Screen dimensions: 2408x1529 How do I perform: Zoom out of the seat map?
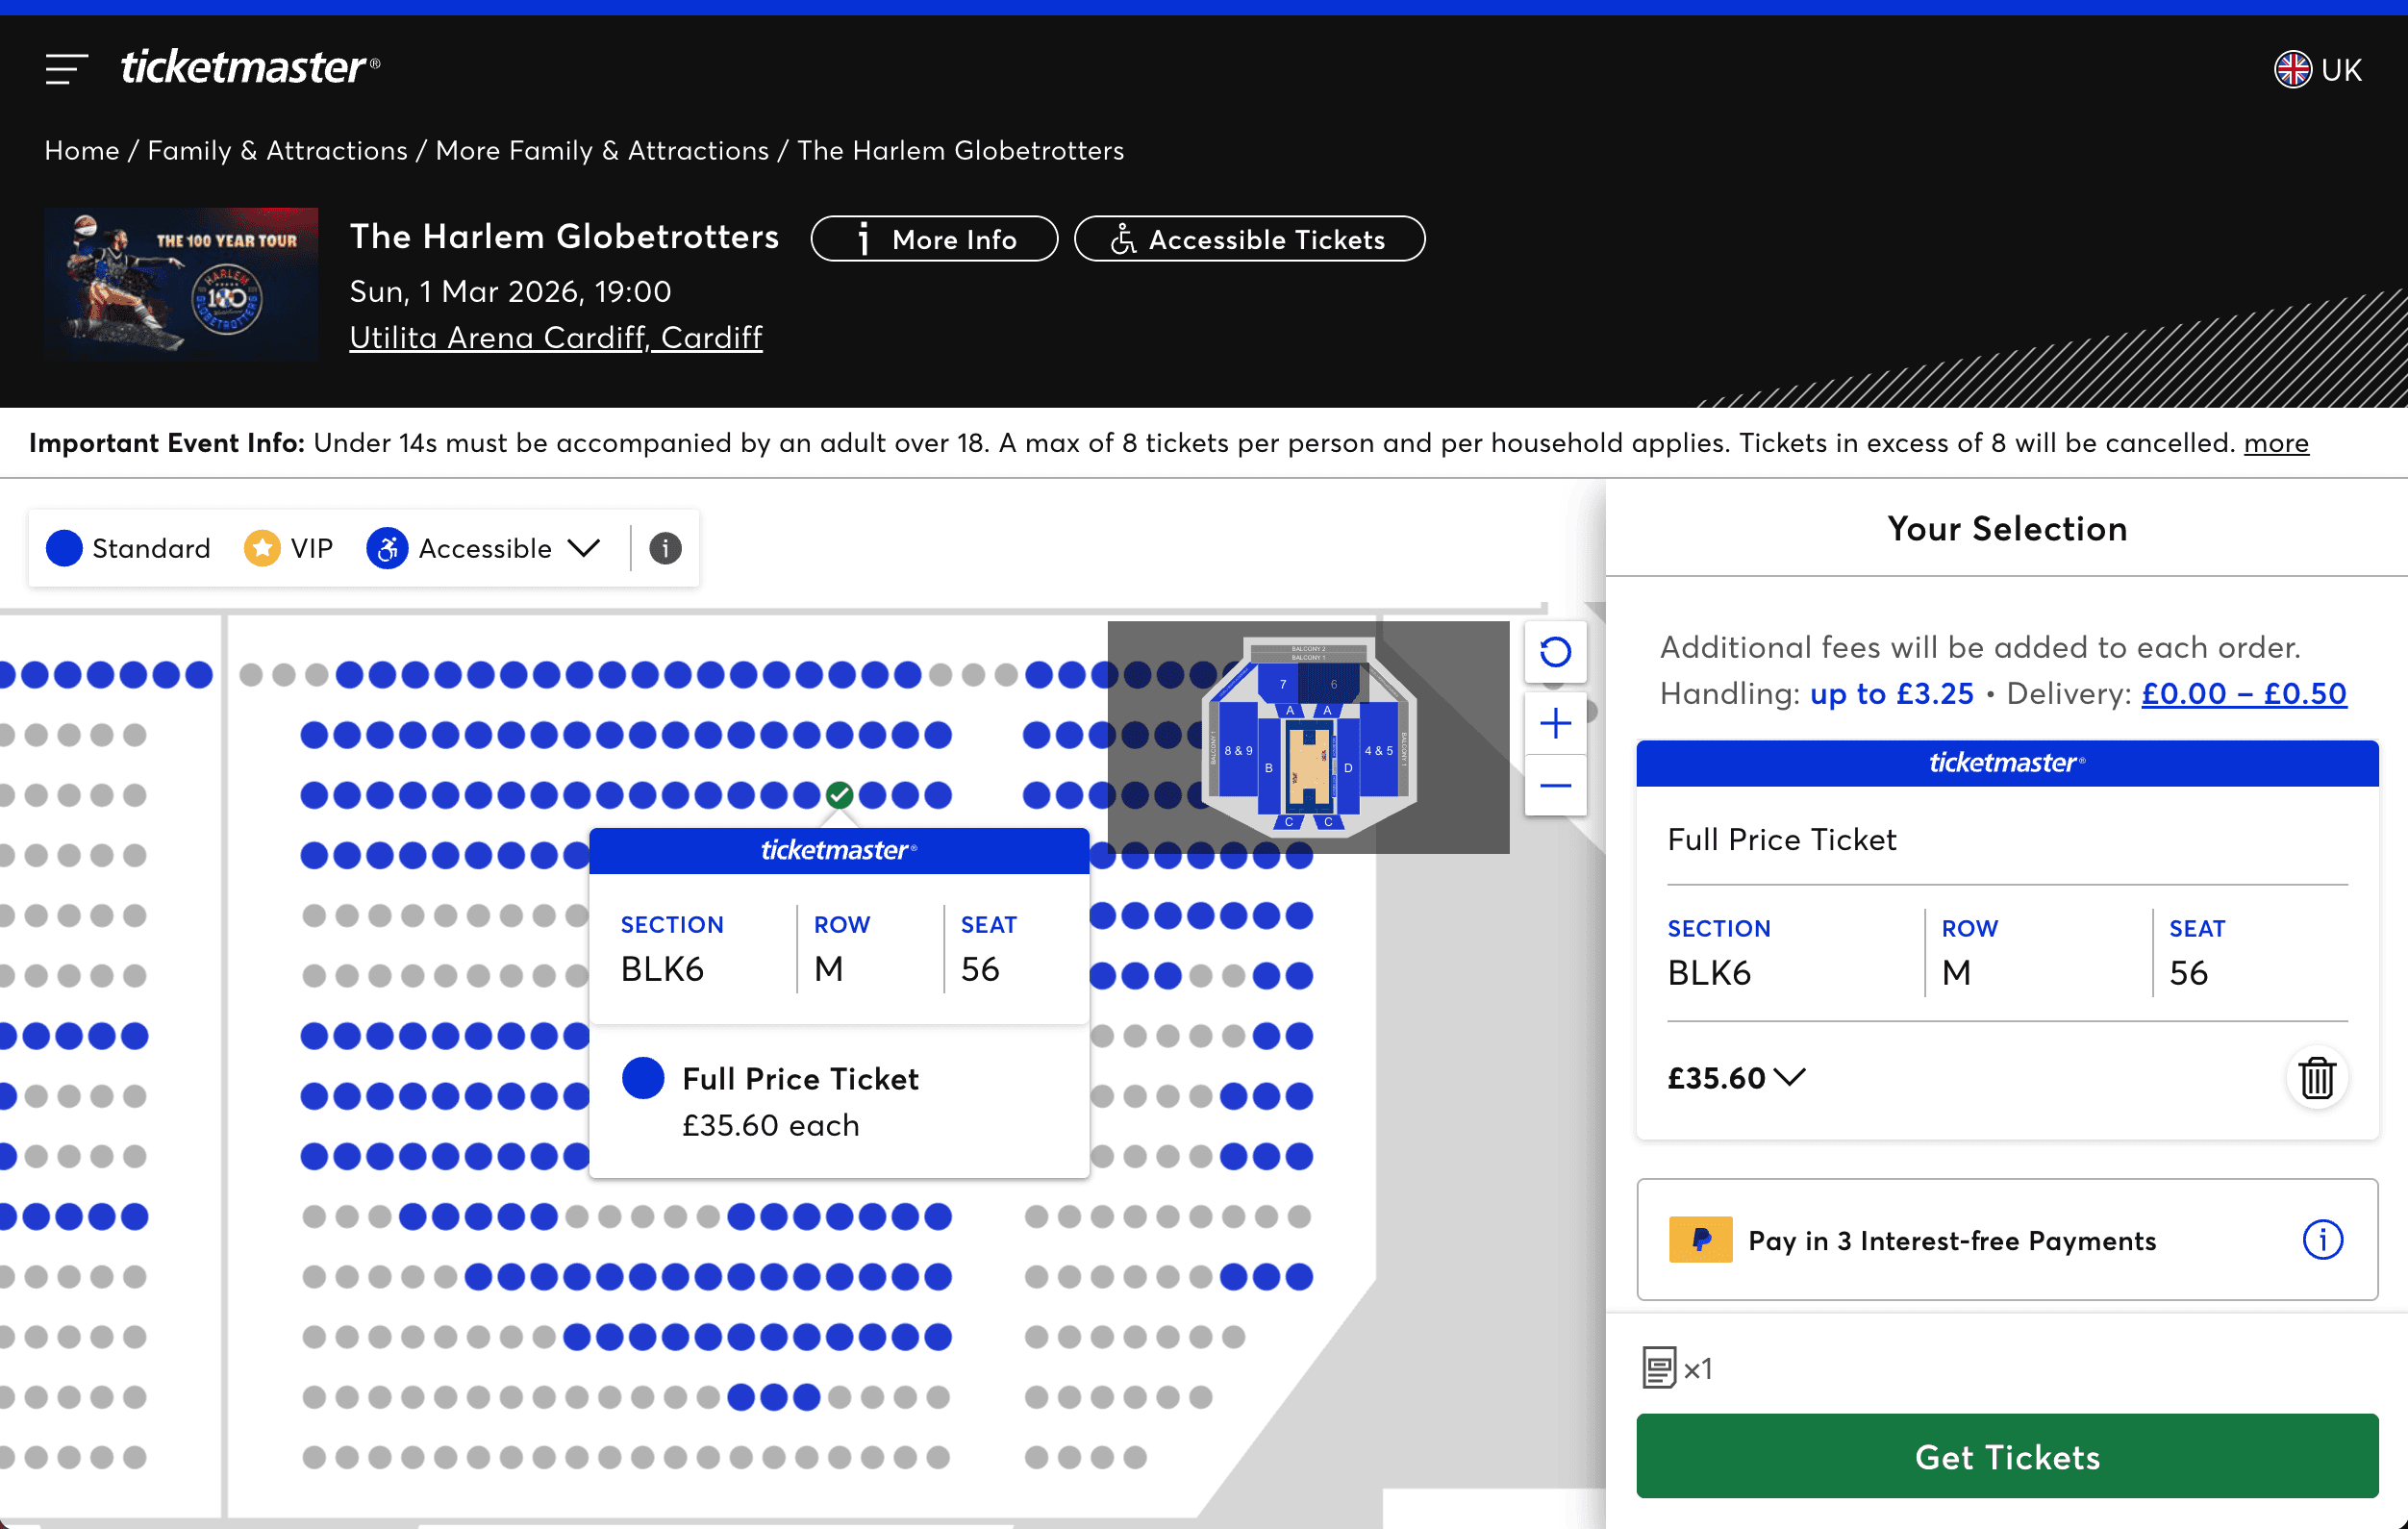tap(1554, 786)
